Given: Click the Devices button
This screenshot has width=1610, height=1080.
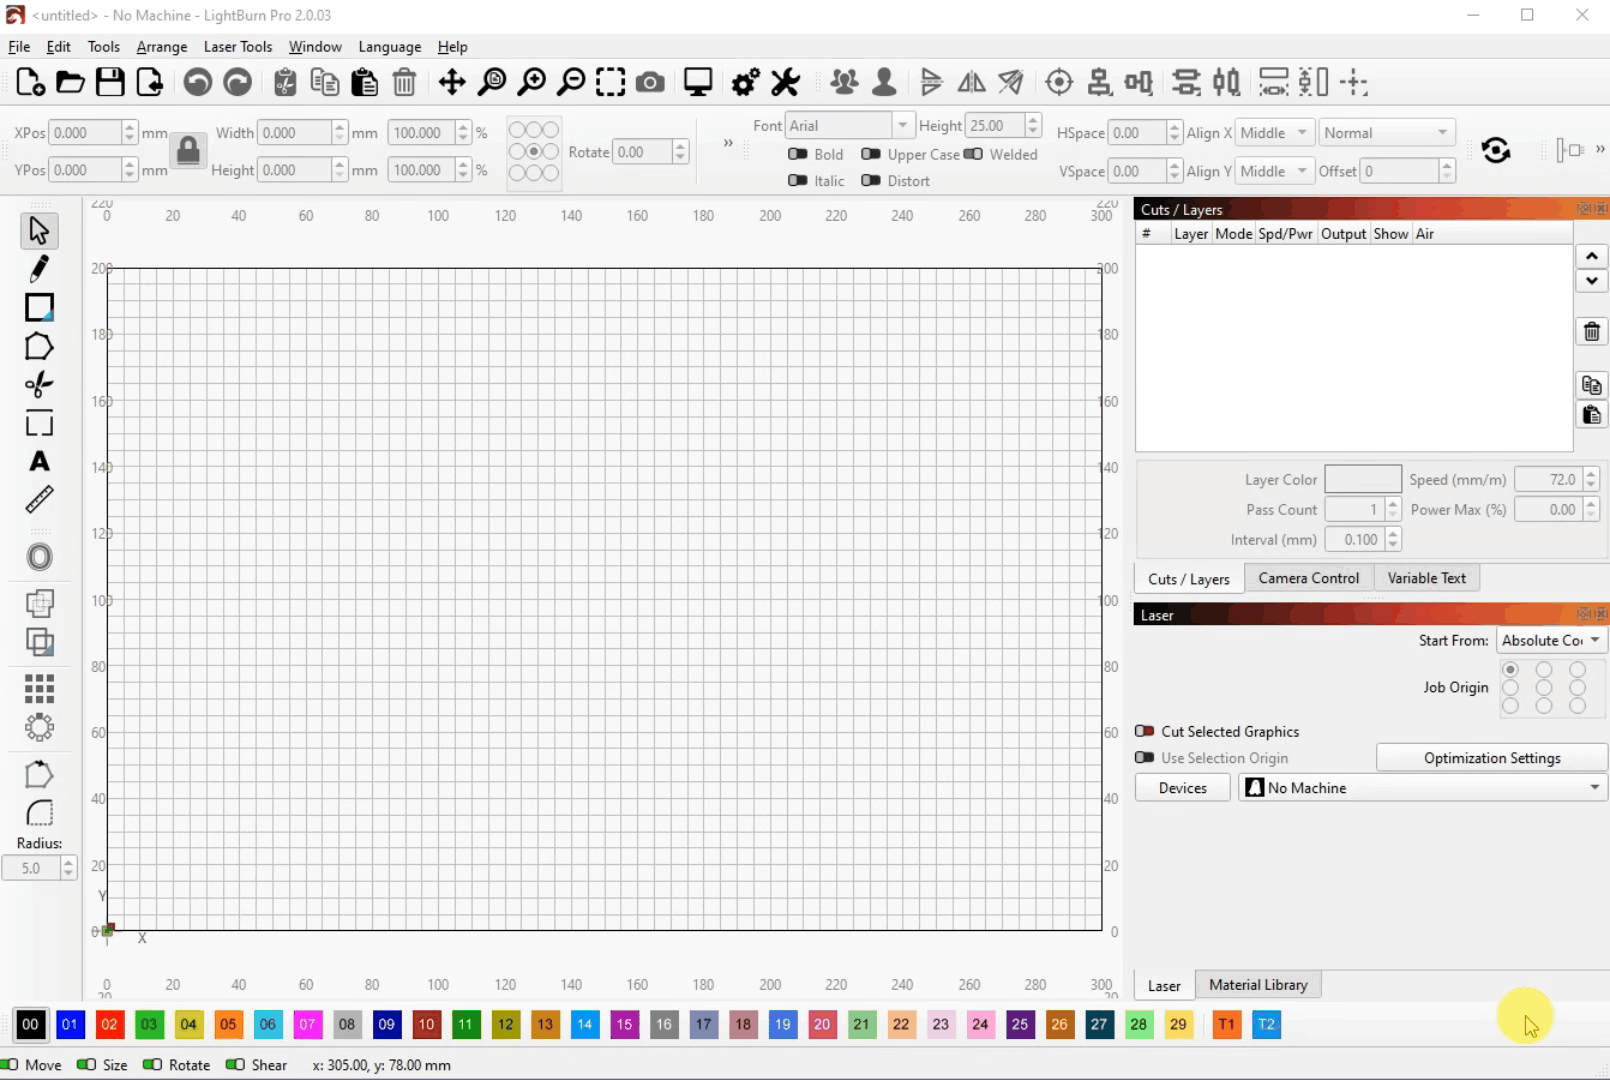Looking at the screenshot, I should (x=1182, y=788).
